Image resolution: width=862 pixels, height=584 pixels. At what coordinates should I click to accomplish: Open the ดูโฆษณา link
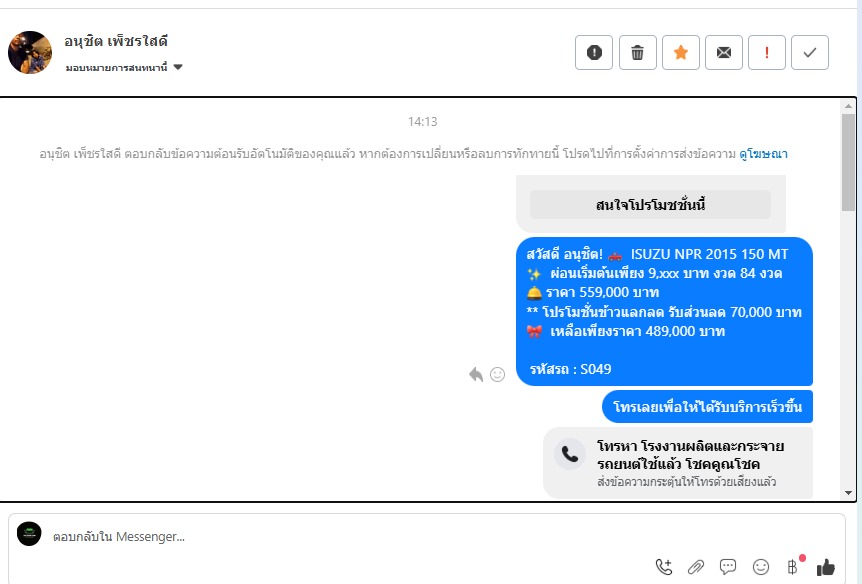[763, 153]
